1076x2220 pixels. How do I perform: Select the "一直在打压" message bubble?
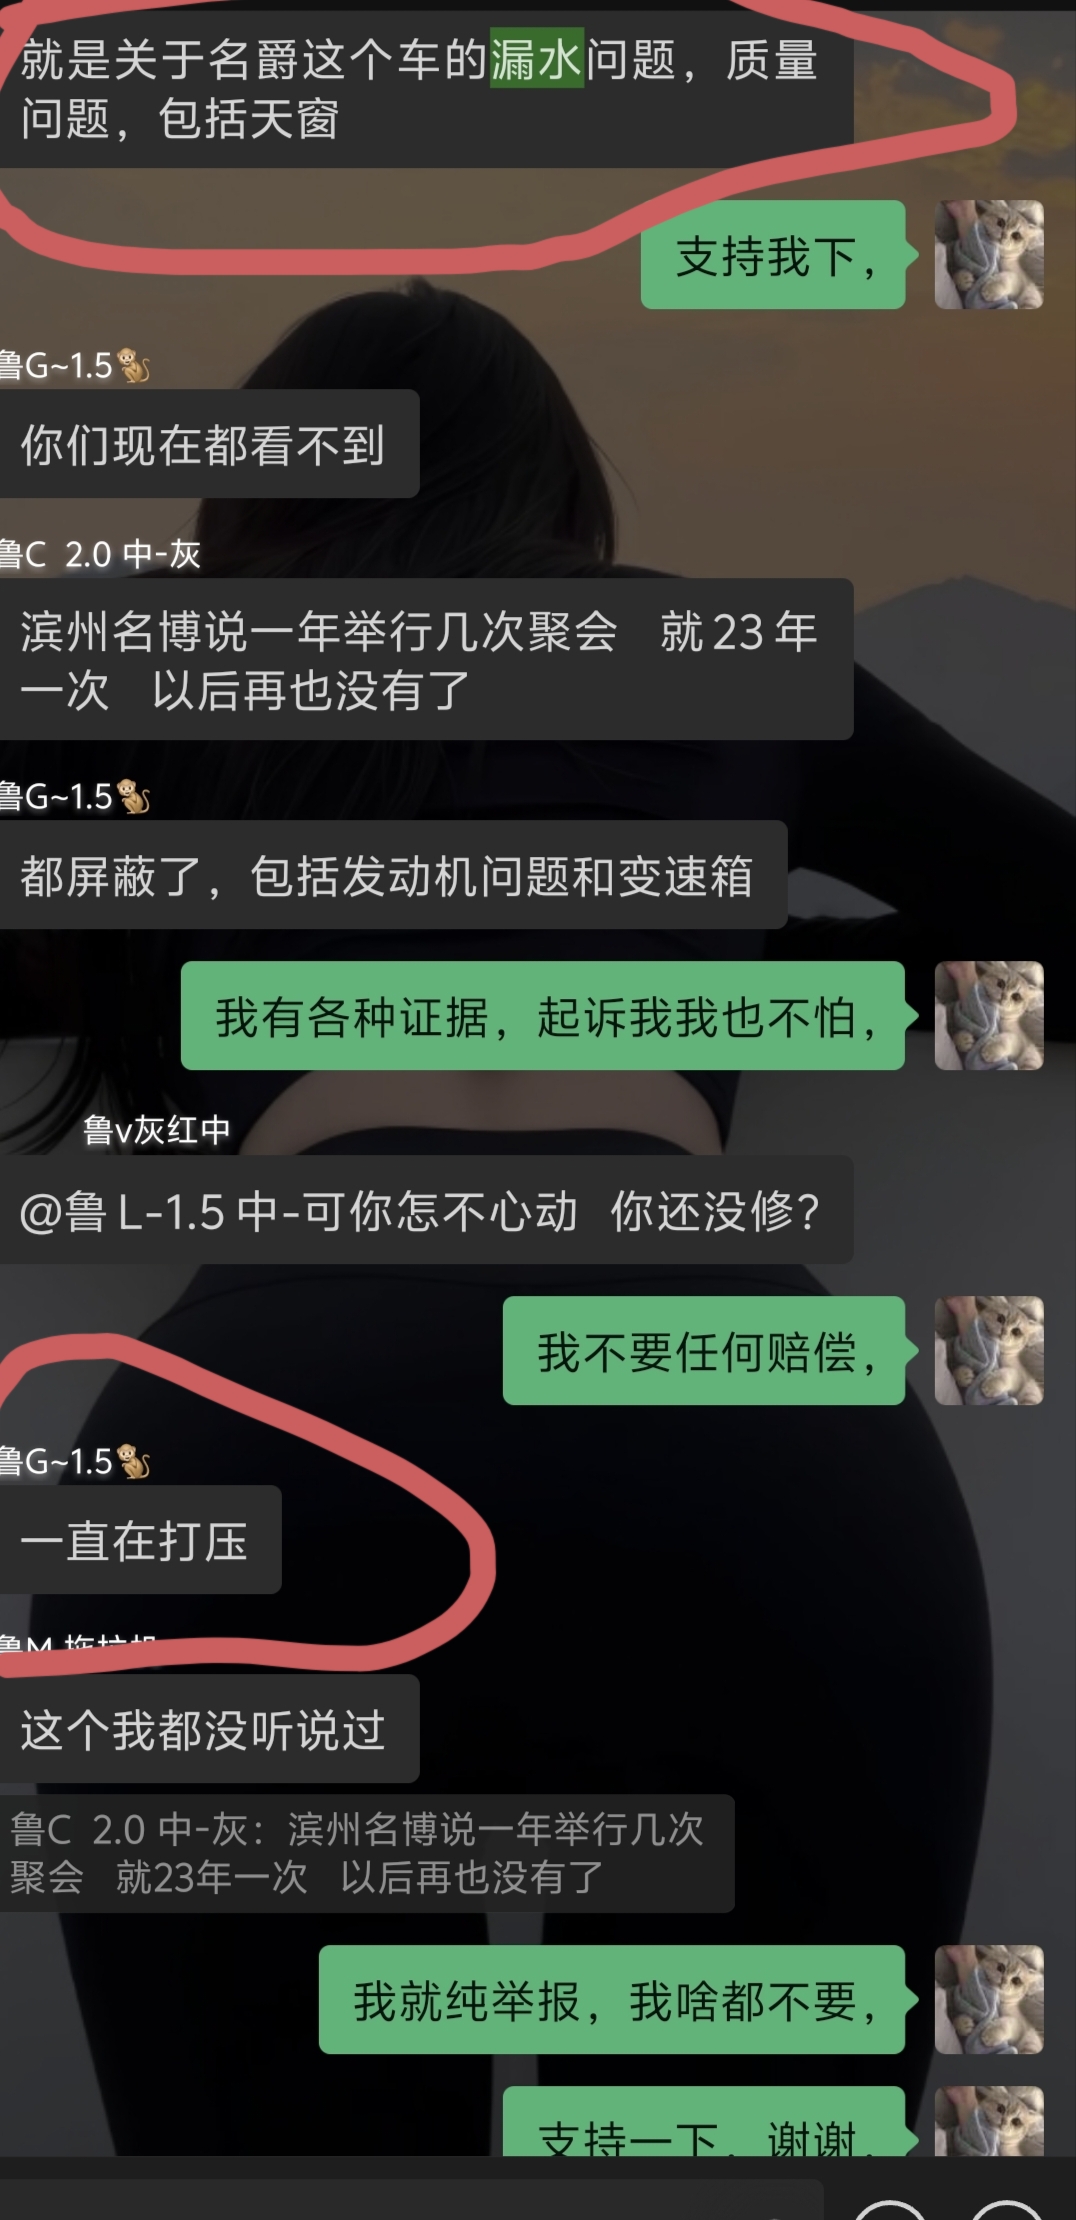[140, 1540]
